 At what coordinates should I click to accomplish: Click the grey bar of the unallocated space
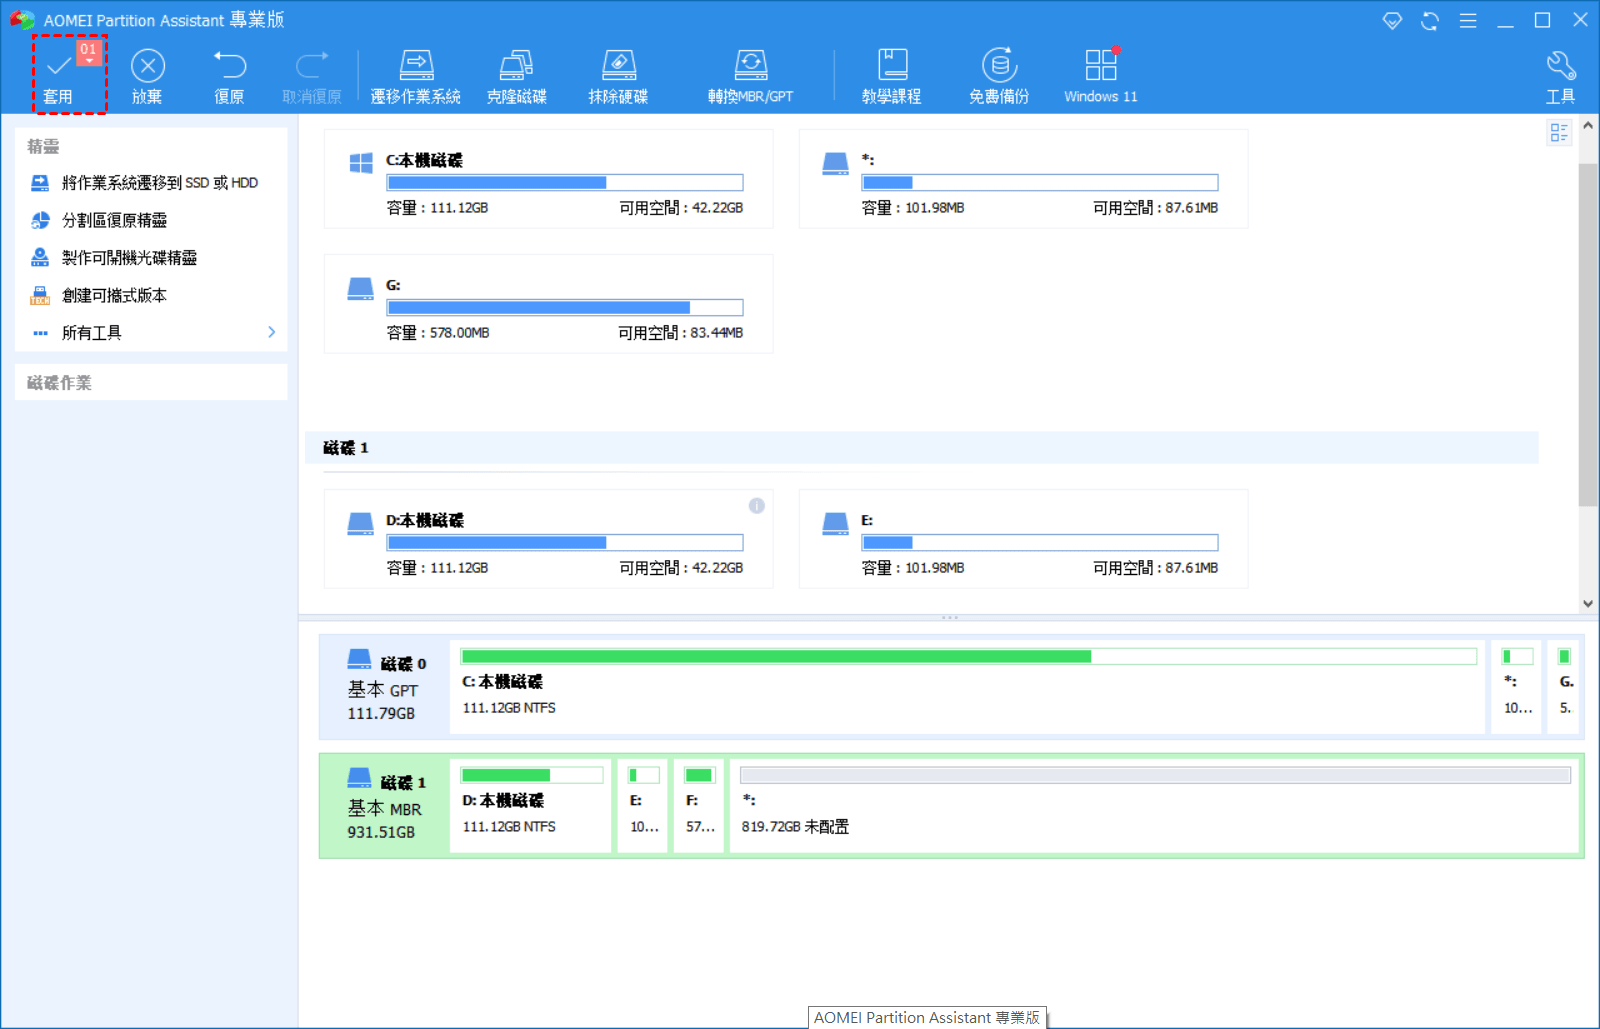(x=1155, y=775)
